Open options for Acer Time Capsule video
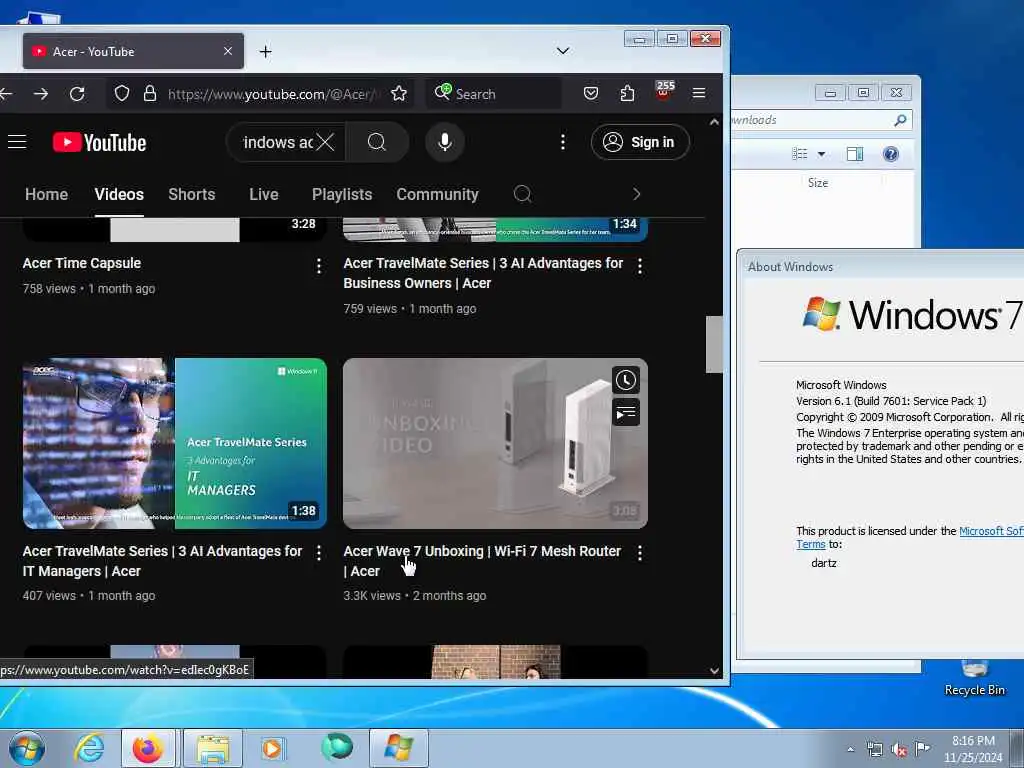The width and height of the screenshot is (1024, 768). [319, 266]
